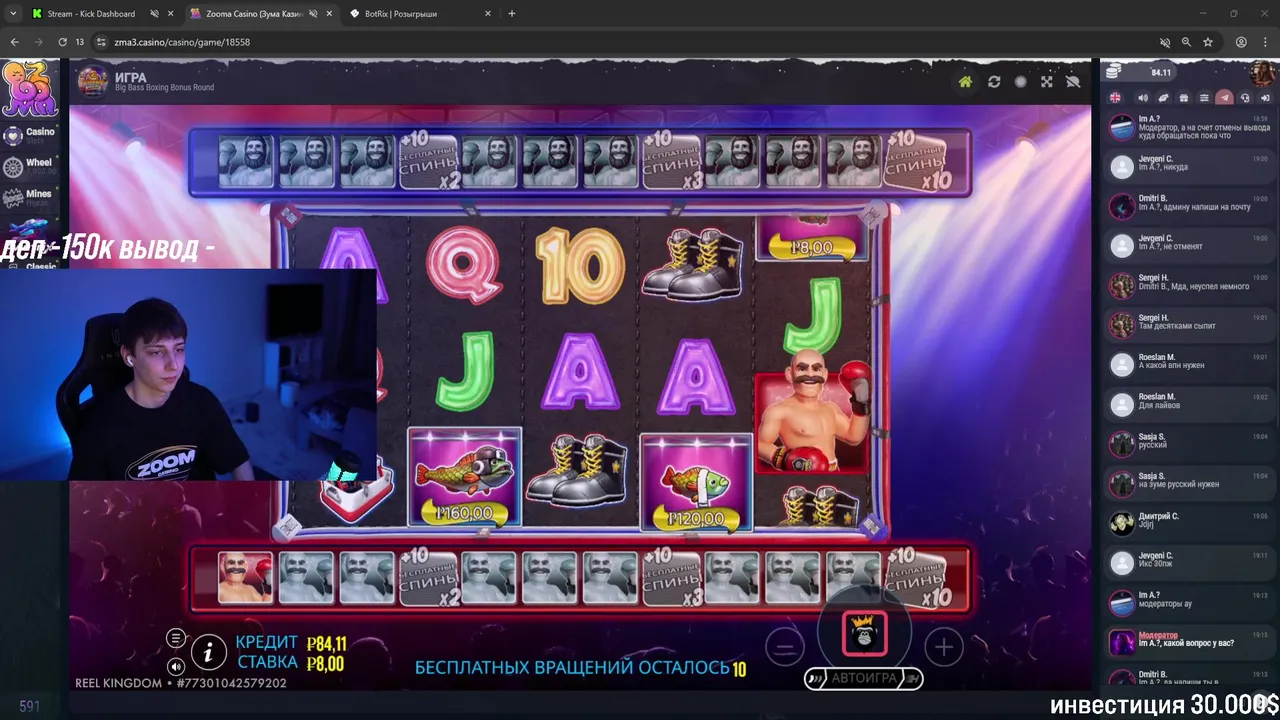Screen dimensions: 1280x720
Task: Open chat settings sliders icon
Action: point(1204,98)
